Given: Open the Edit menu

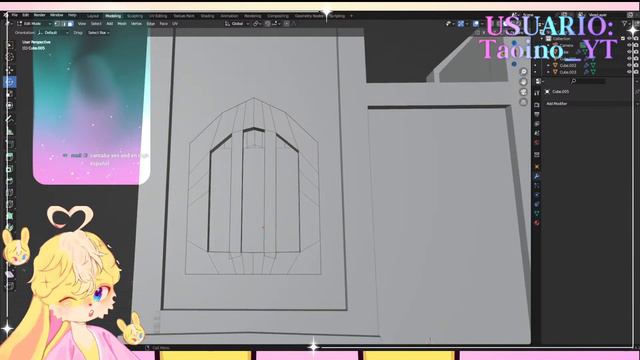Looking at the screenshot, I should tap(25, 15).
